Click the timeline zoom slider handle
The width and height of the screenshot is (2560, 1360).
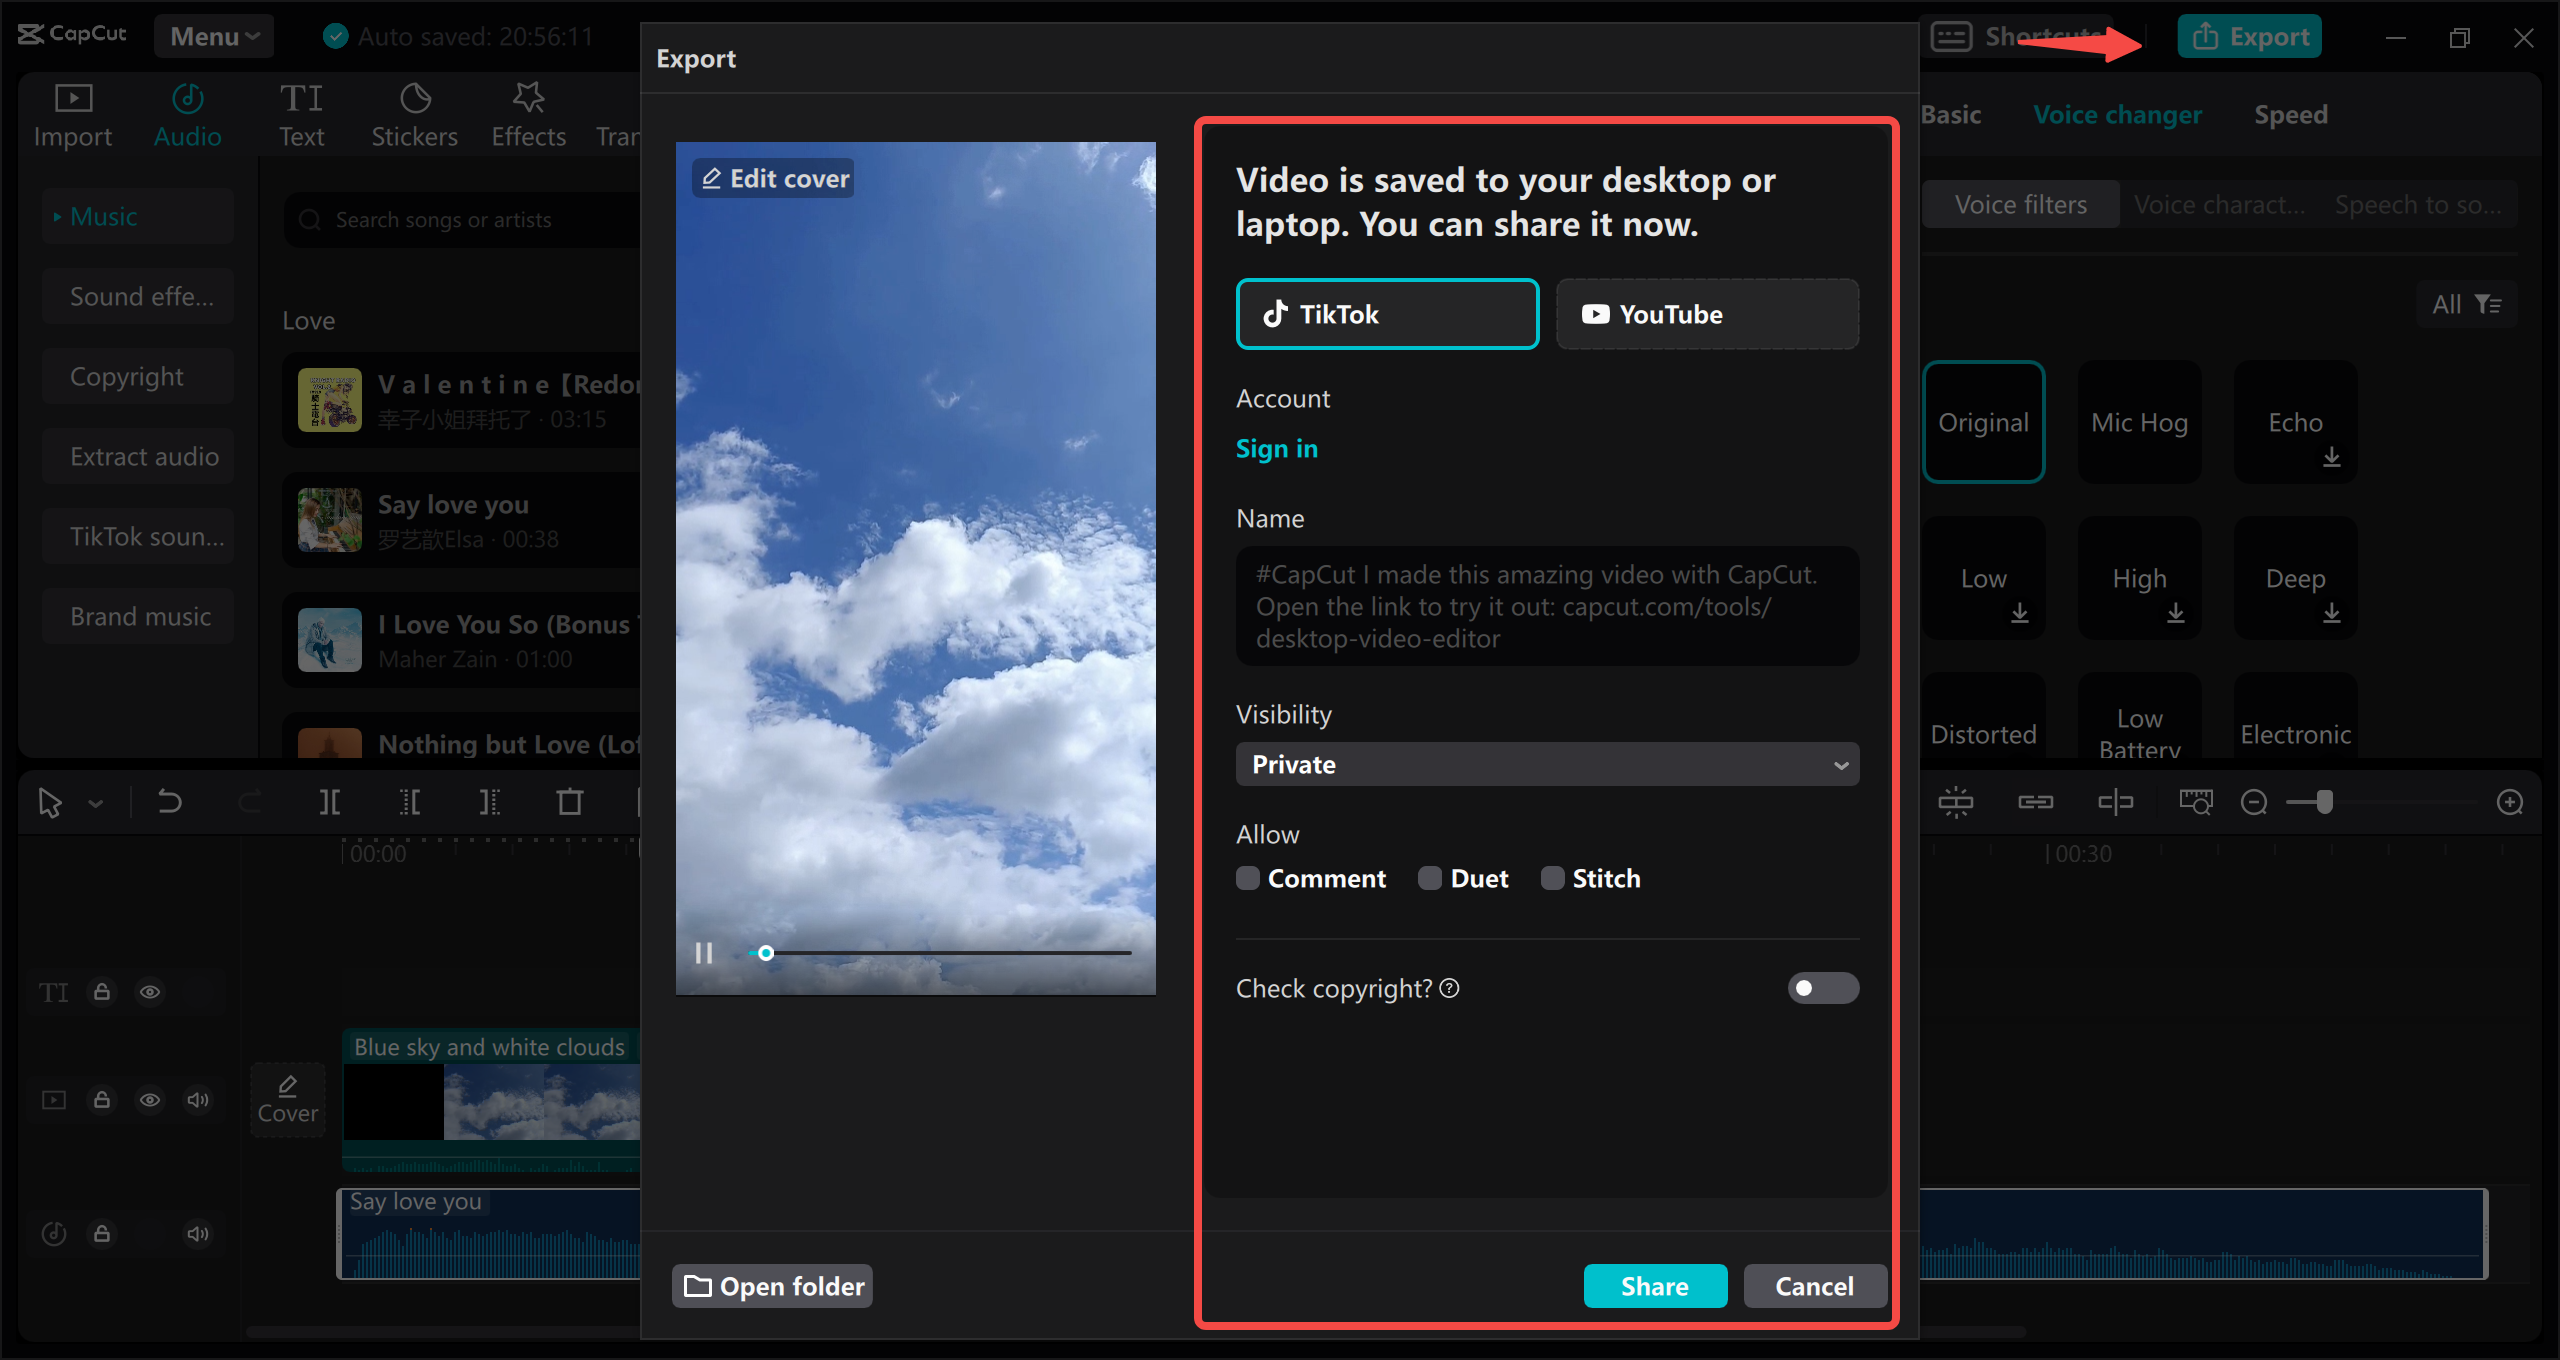pos(2325,802)
